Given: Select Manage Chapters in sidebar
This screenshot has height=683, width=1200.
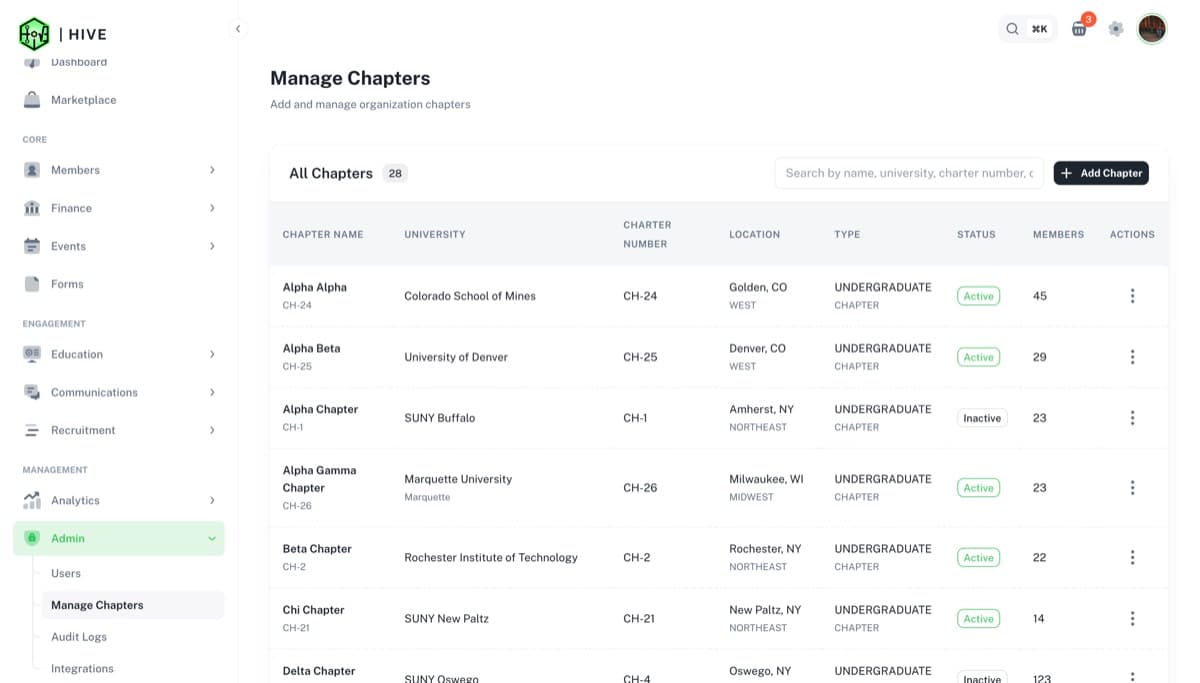Looking at the screenshot, I should coord(132,605).
